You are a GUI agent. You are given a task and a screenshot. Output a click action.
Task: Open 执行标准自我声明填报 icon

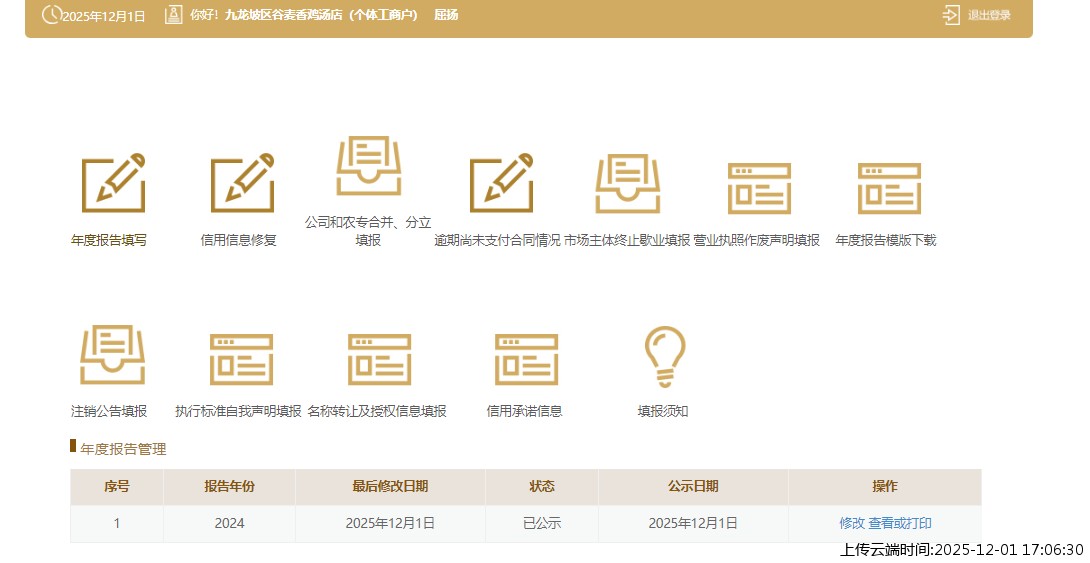pyautogui.click(x=240, y=359)
